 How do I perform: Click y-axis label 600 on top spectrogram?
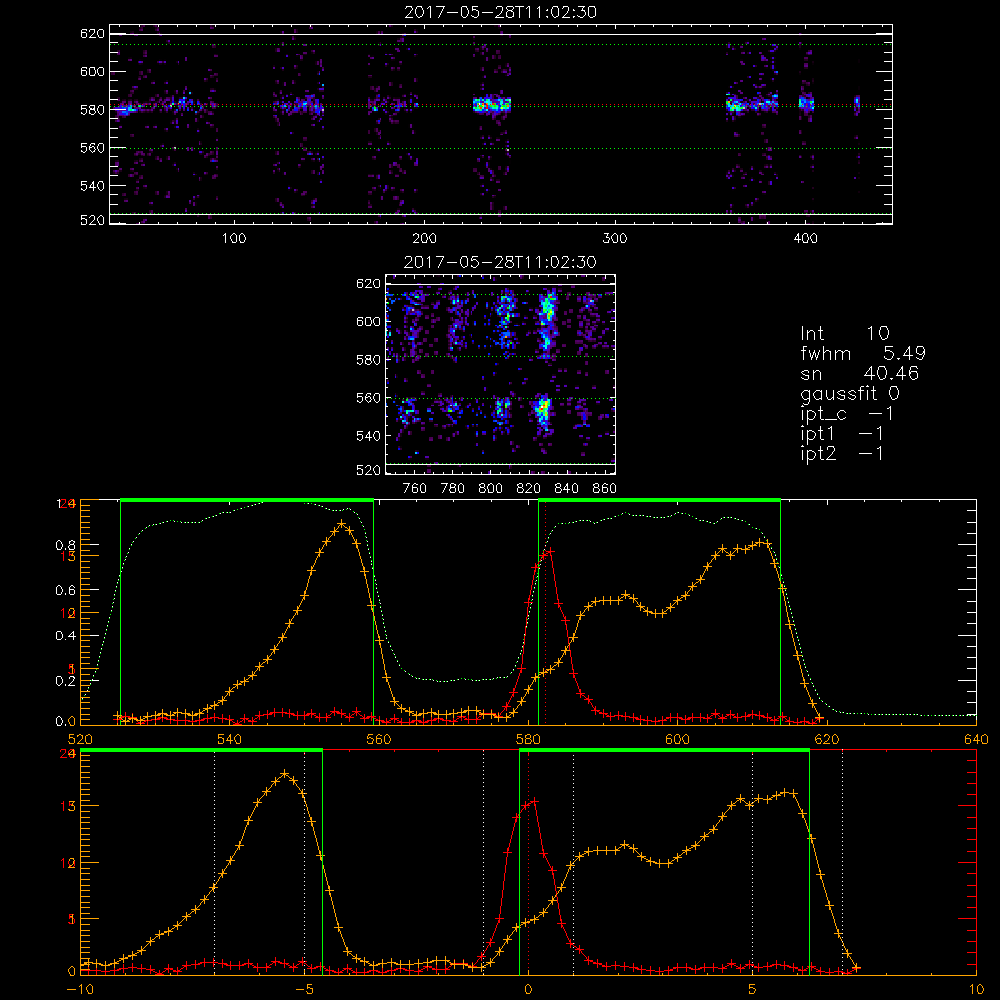[92, 71]
